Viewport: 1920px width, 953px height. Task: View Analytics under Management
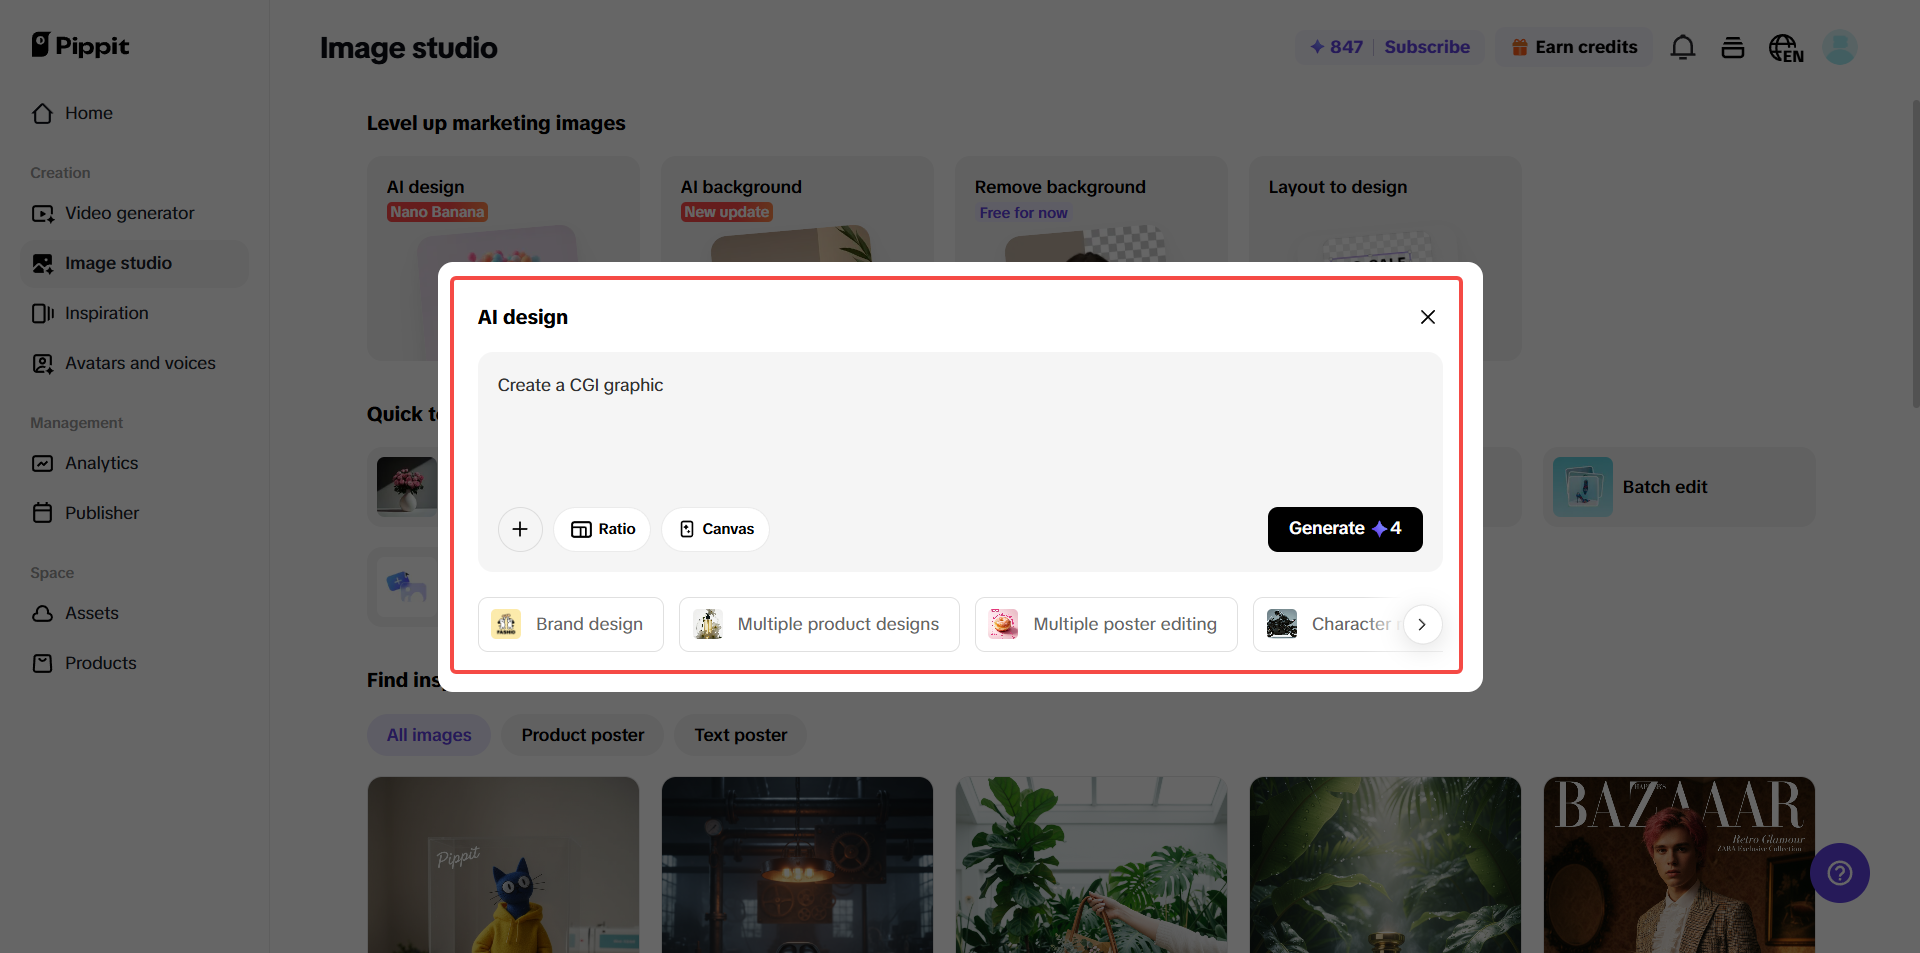pyautogui.click(x=101, y=463)
